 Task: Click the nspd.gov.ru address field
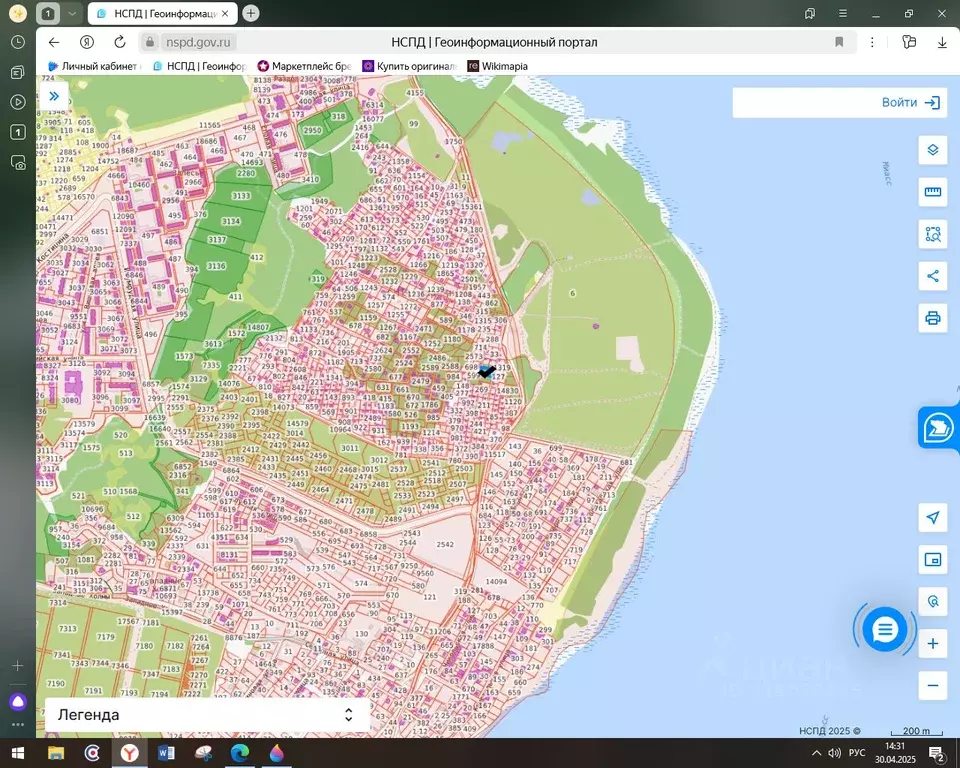(198, 42)
